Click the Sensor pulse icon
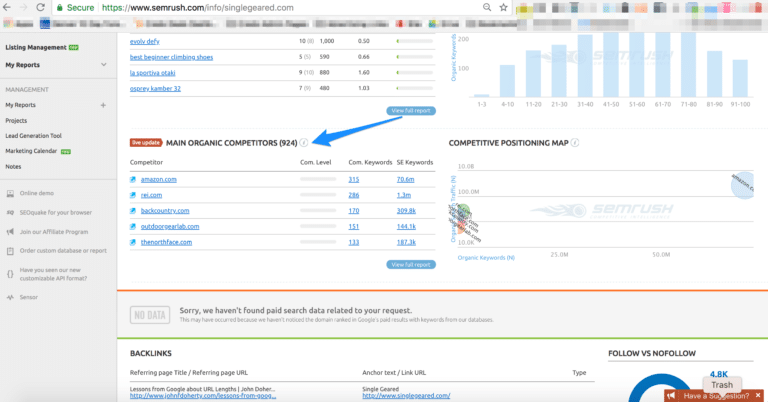Viewport: 768px width, 402px height. (x=10, y=297)
